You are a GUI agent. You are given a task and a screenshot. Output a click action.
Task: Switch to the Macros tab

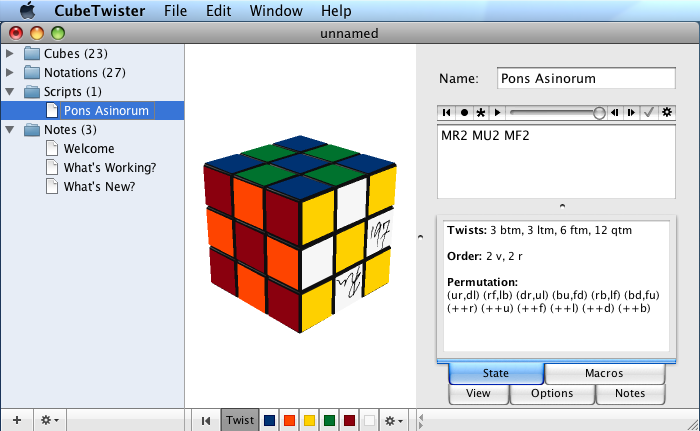coord(604,373)
